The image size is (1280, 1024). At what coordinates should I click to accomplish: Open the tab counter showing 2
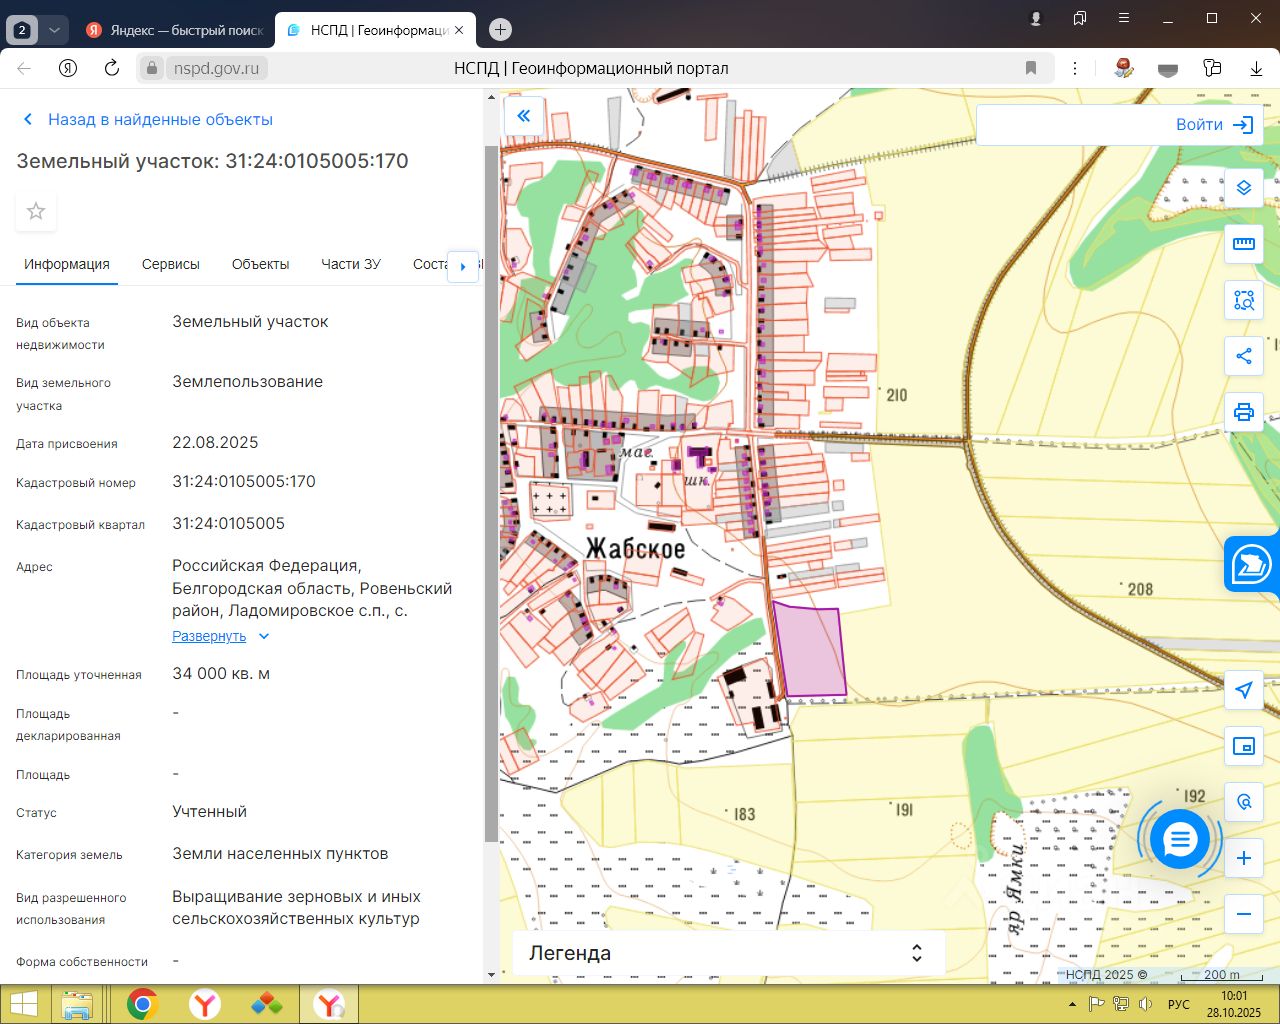[22, 30]
